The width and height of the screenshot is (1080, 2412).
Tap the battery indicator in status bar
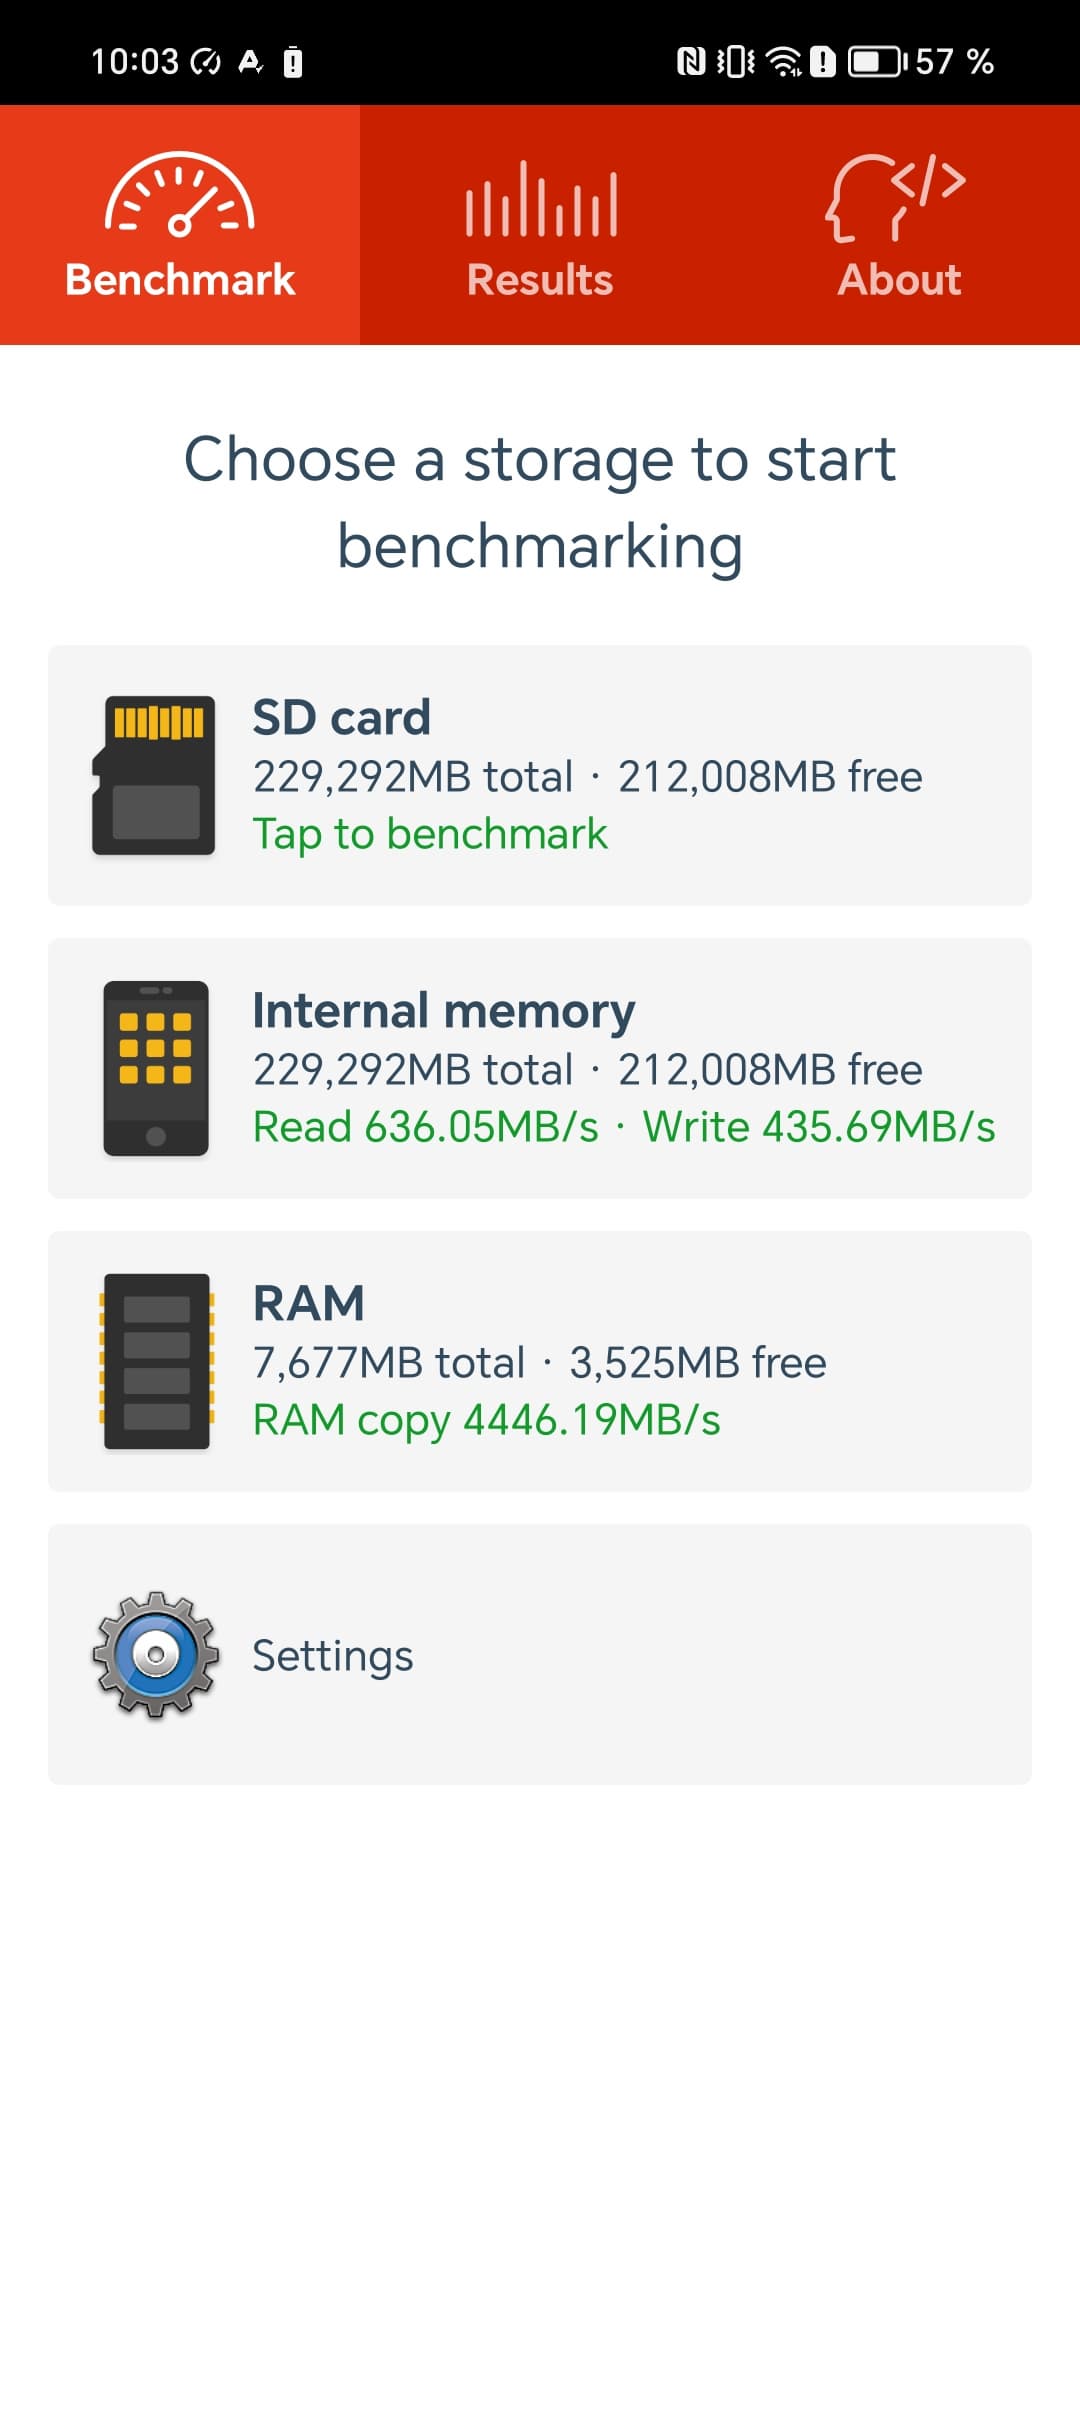click(877, 62)
